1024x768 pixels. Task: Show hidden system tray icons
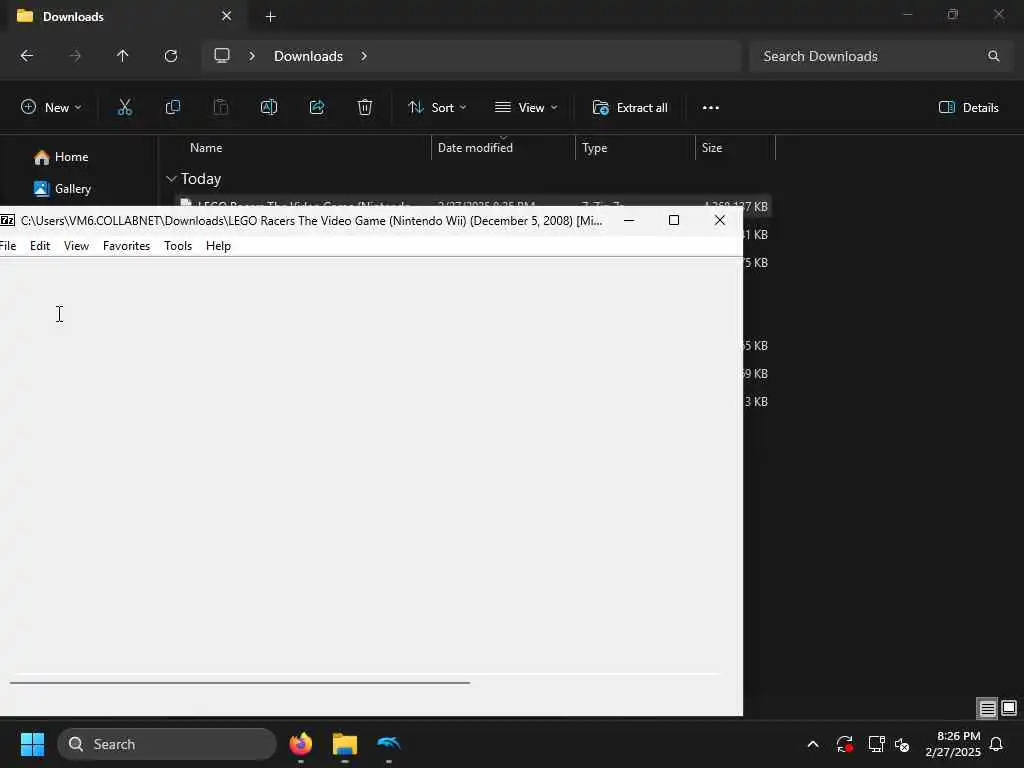[x=813, y=744]
